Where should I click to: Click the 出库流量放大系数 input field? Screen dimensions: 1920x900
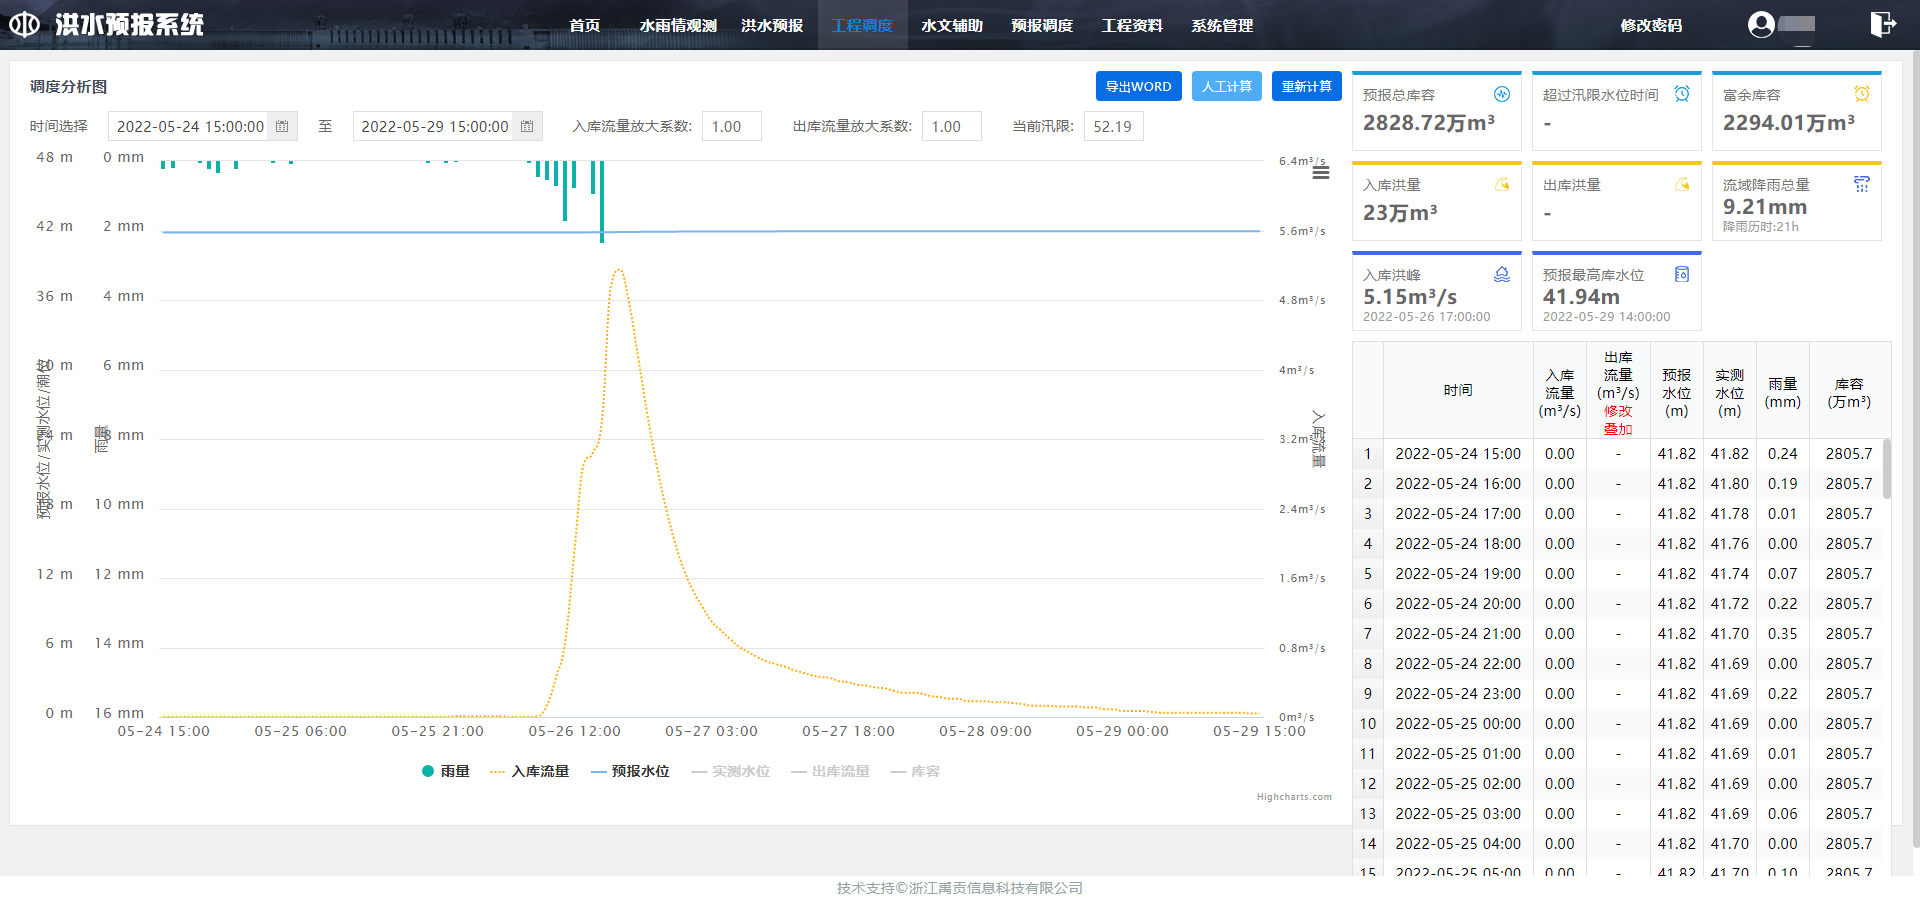(x=951, y=126)
